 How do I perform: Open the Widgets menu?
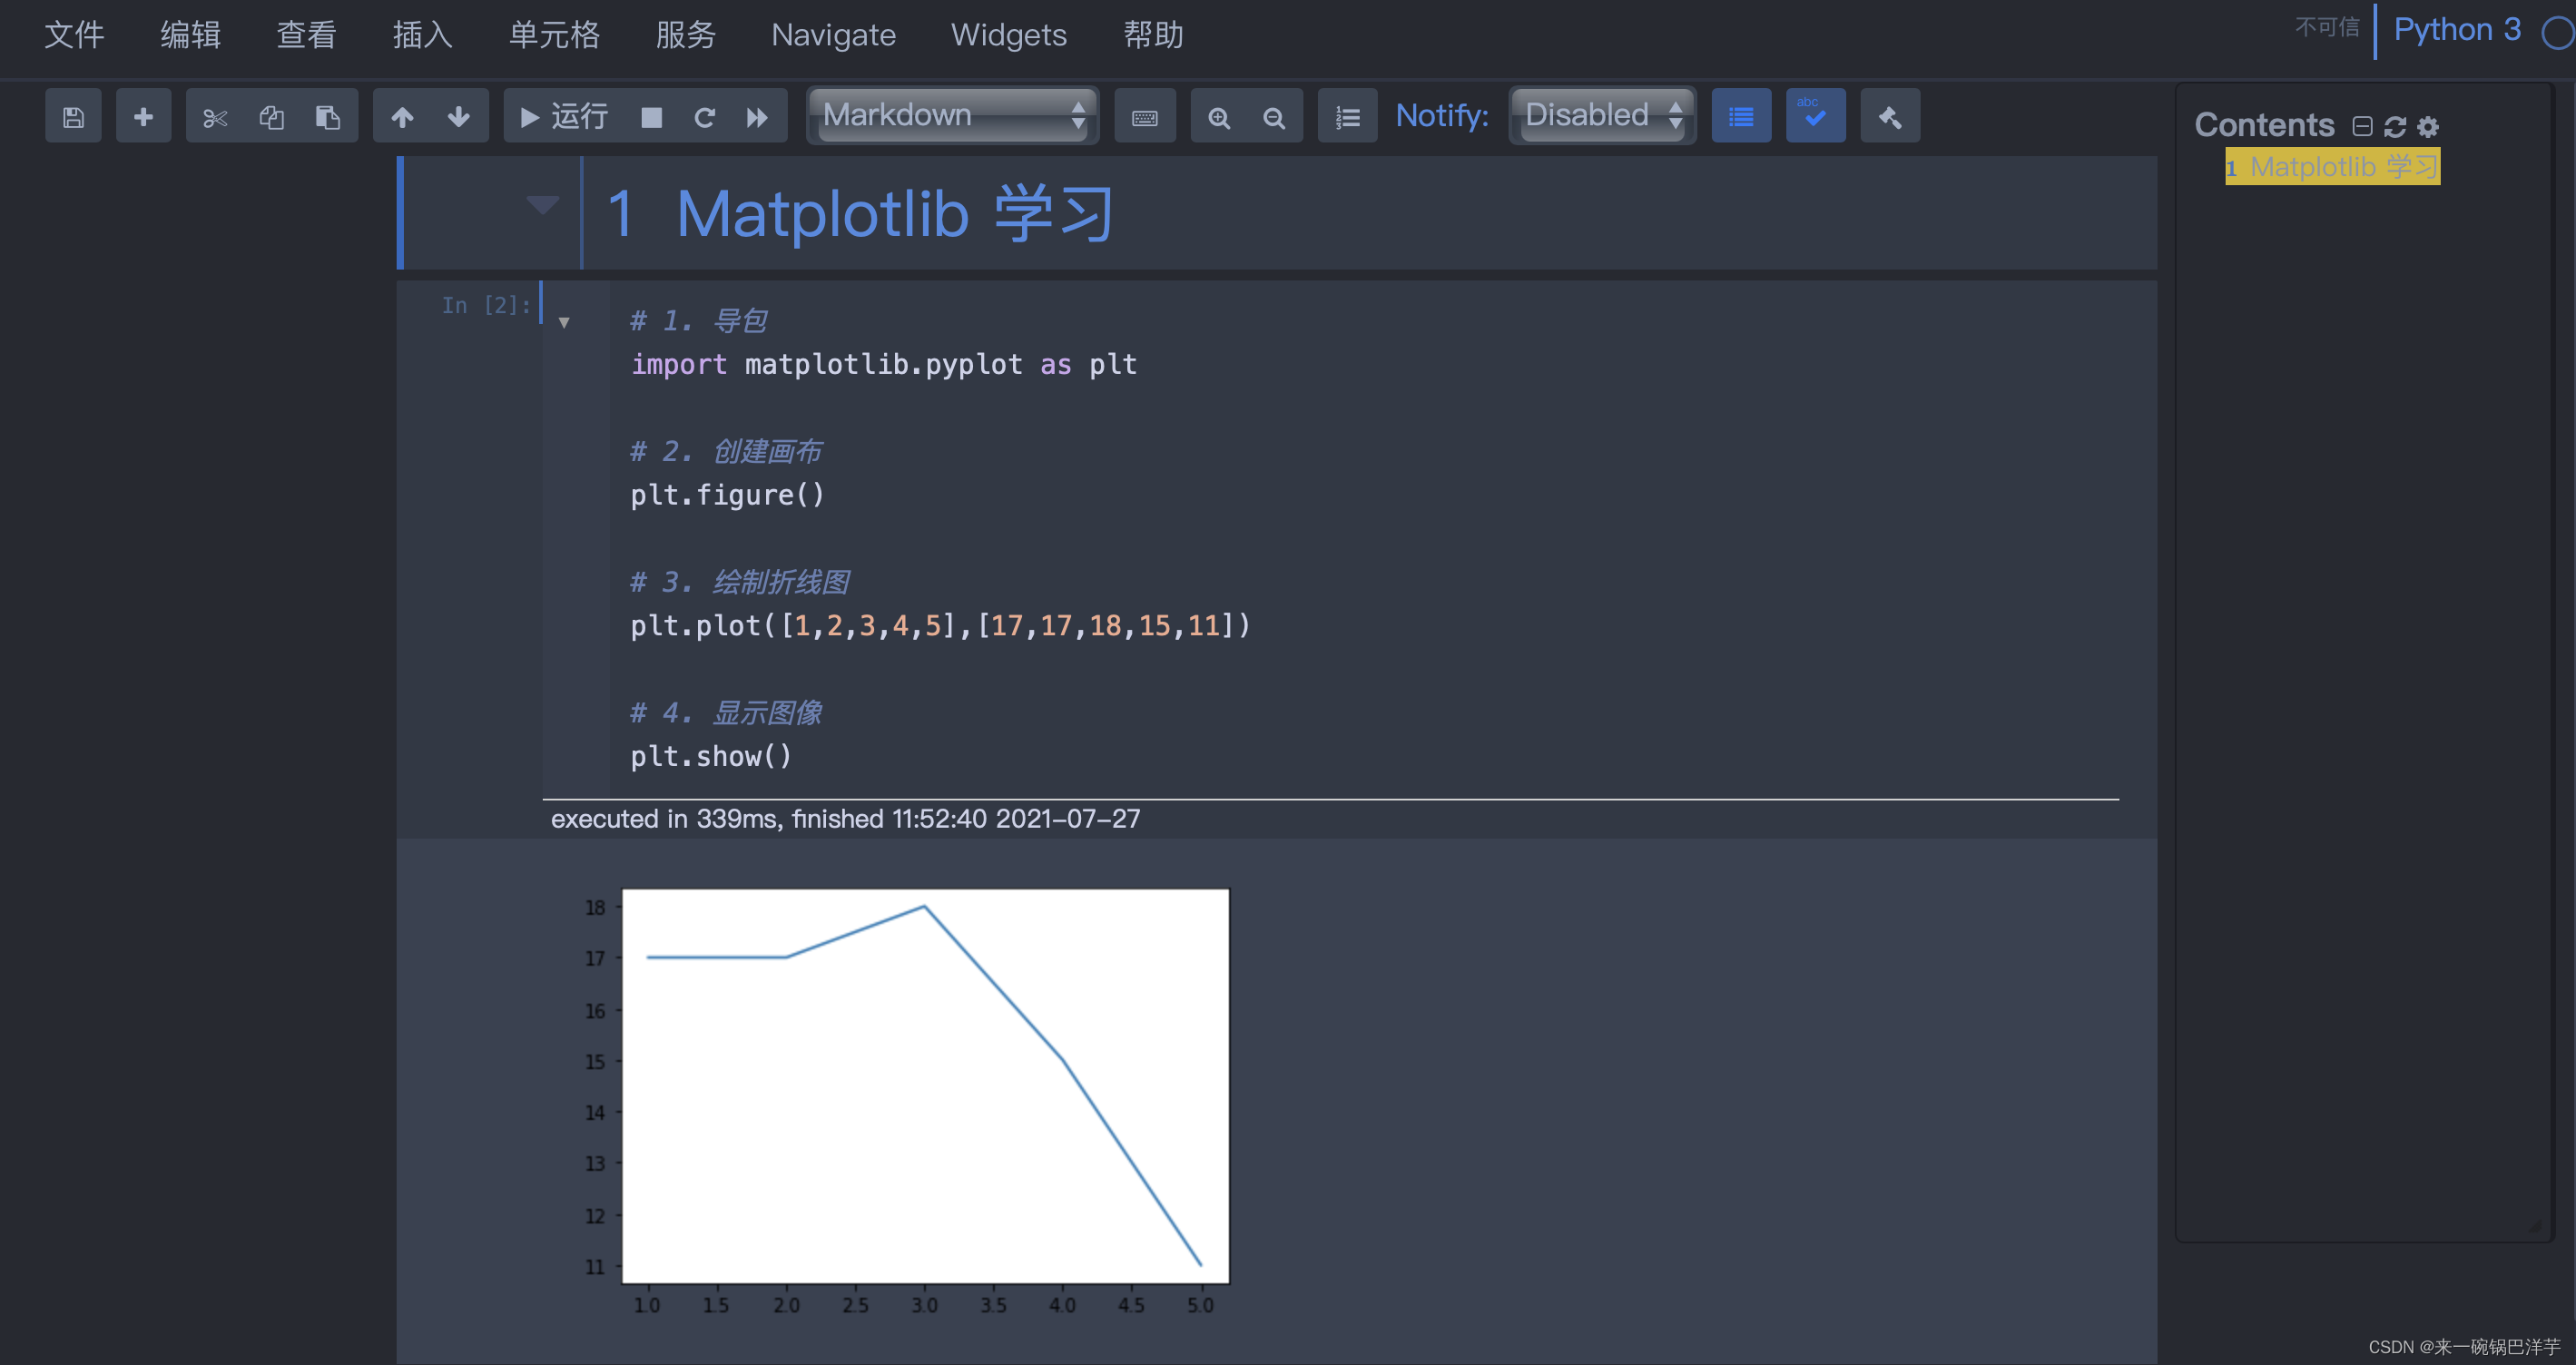point(1008,35)
